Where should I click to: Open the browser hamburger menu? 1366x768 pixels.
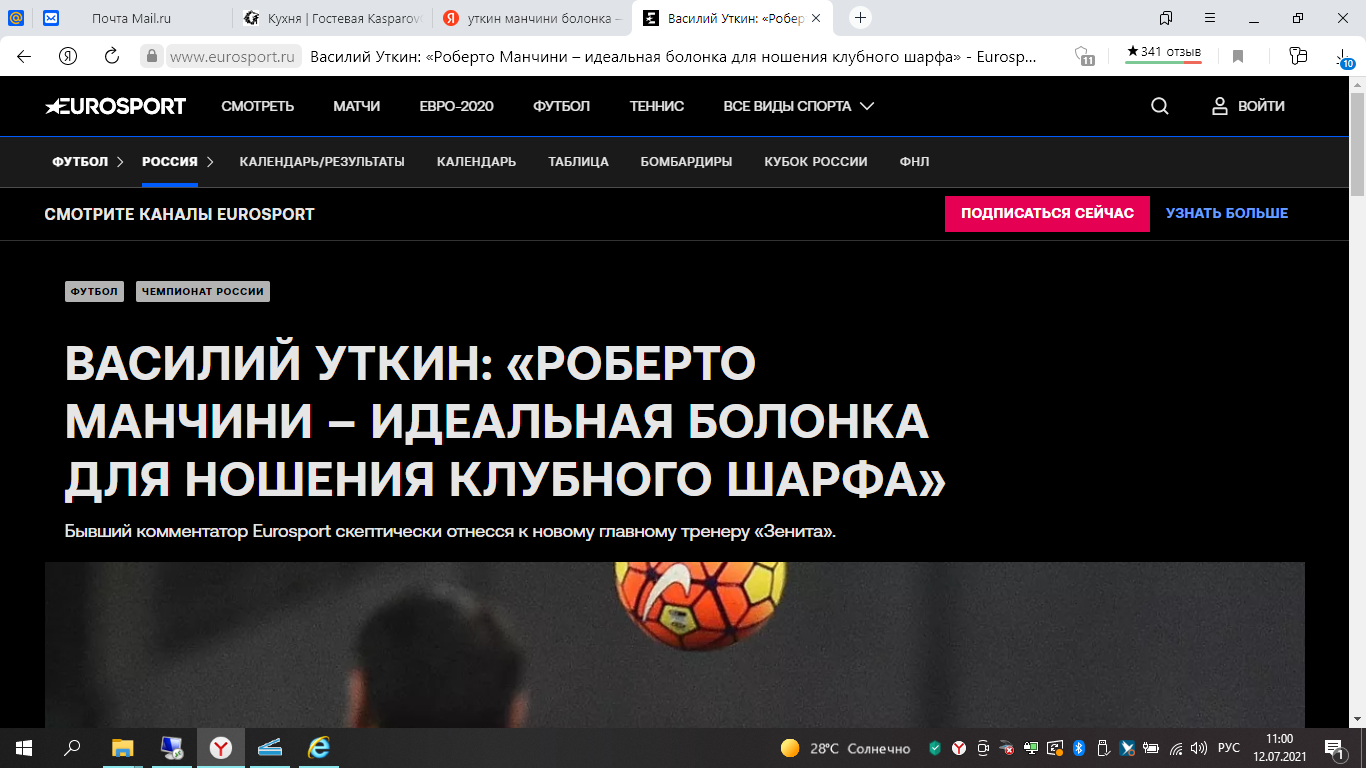[1211, 18]
